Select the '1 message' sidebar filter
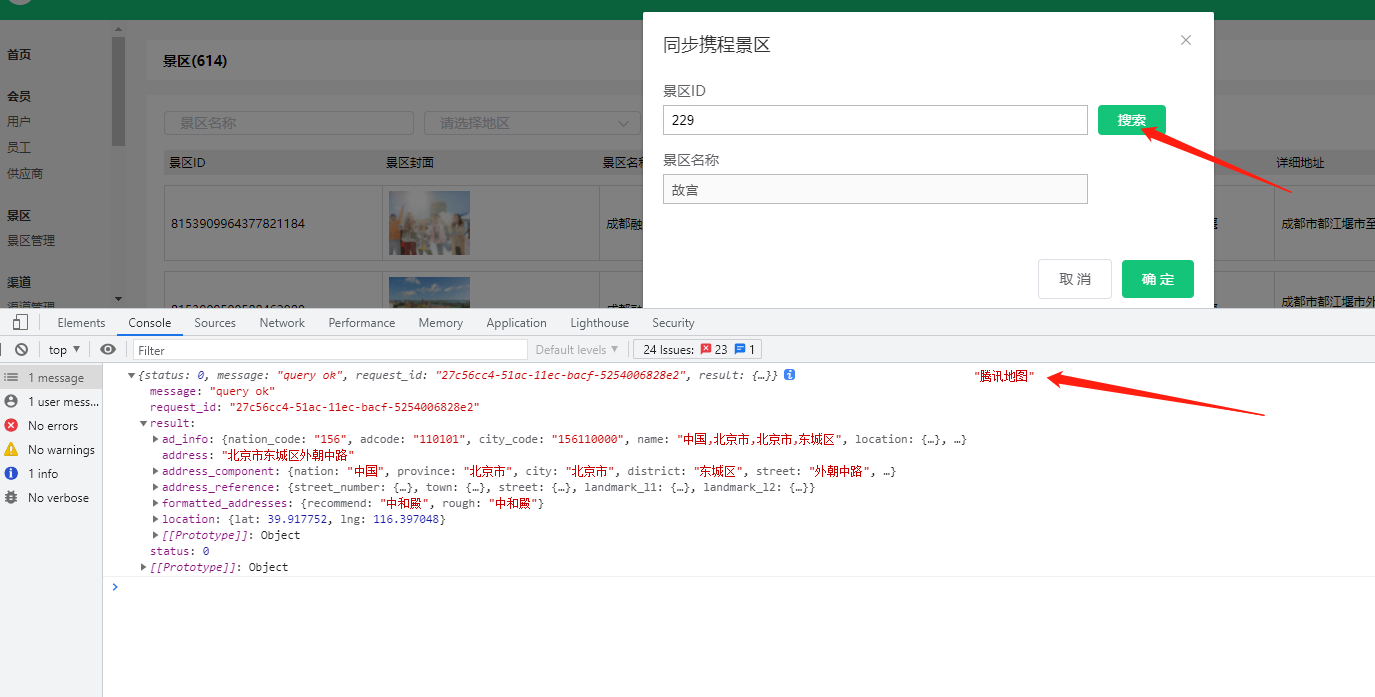The width and height of the screenshot is (1375, 697). pos(51,378)
